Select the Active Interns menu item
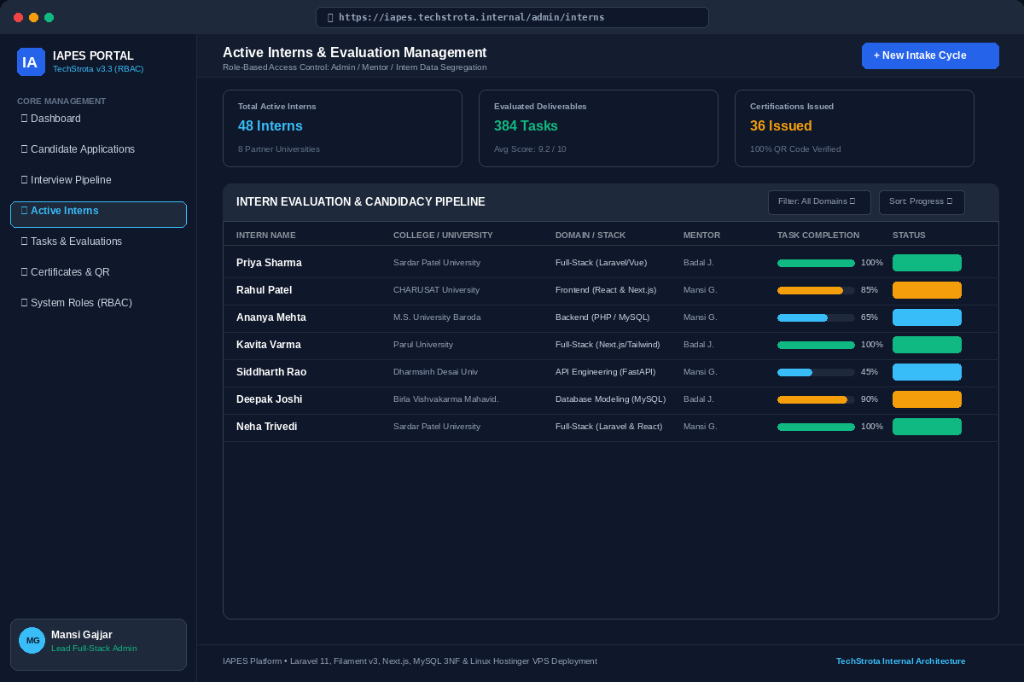This screenshot has width=1024, height=682. click(99, 214)
